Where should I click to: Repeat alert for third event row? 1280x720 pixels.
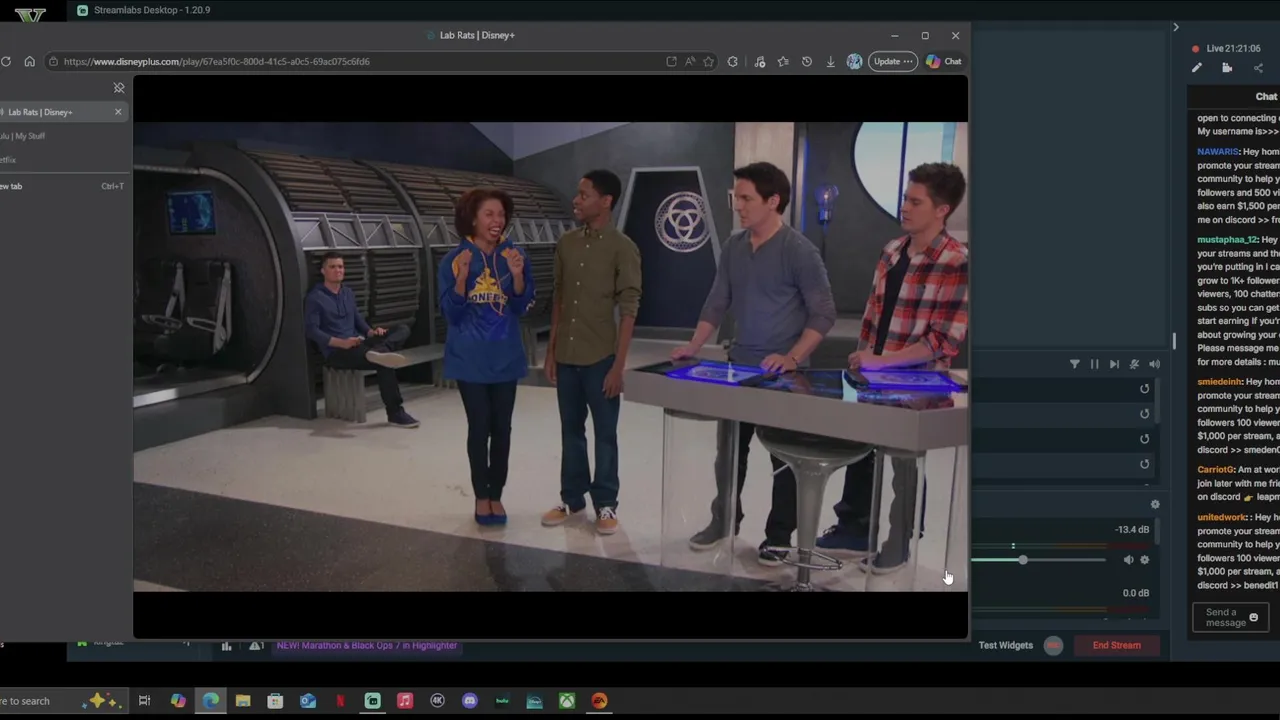coord(1144,439)
